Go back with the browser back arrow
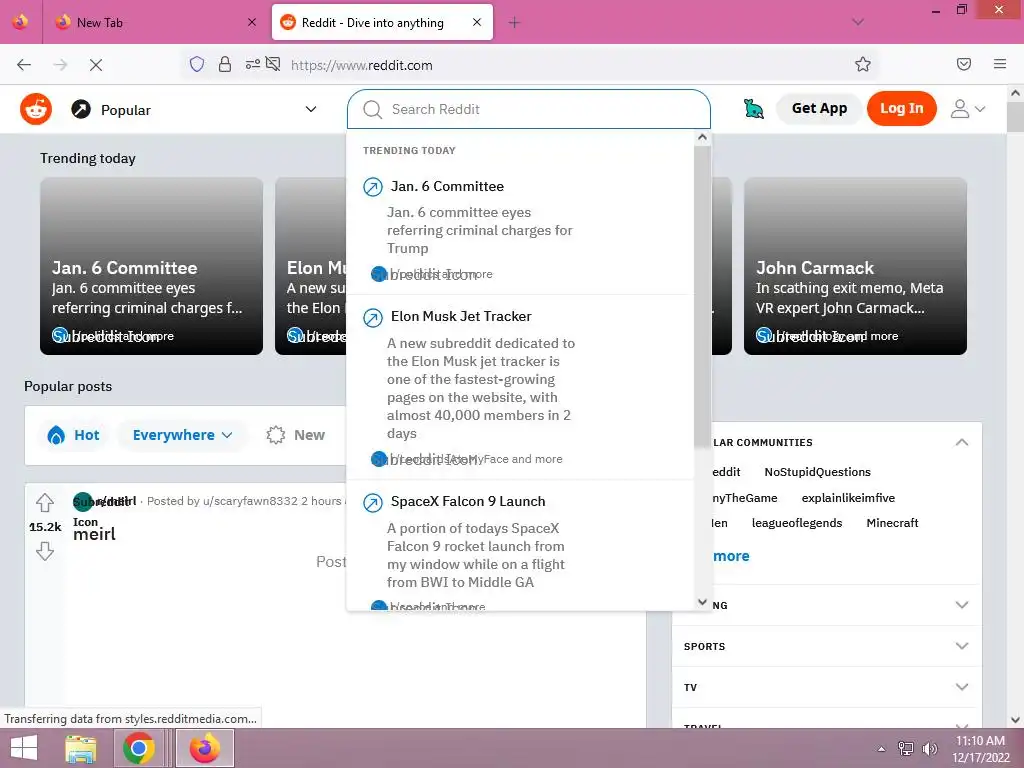The width and height of the screenshot is (1024, 768). tap(24, 65)
